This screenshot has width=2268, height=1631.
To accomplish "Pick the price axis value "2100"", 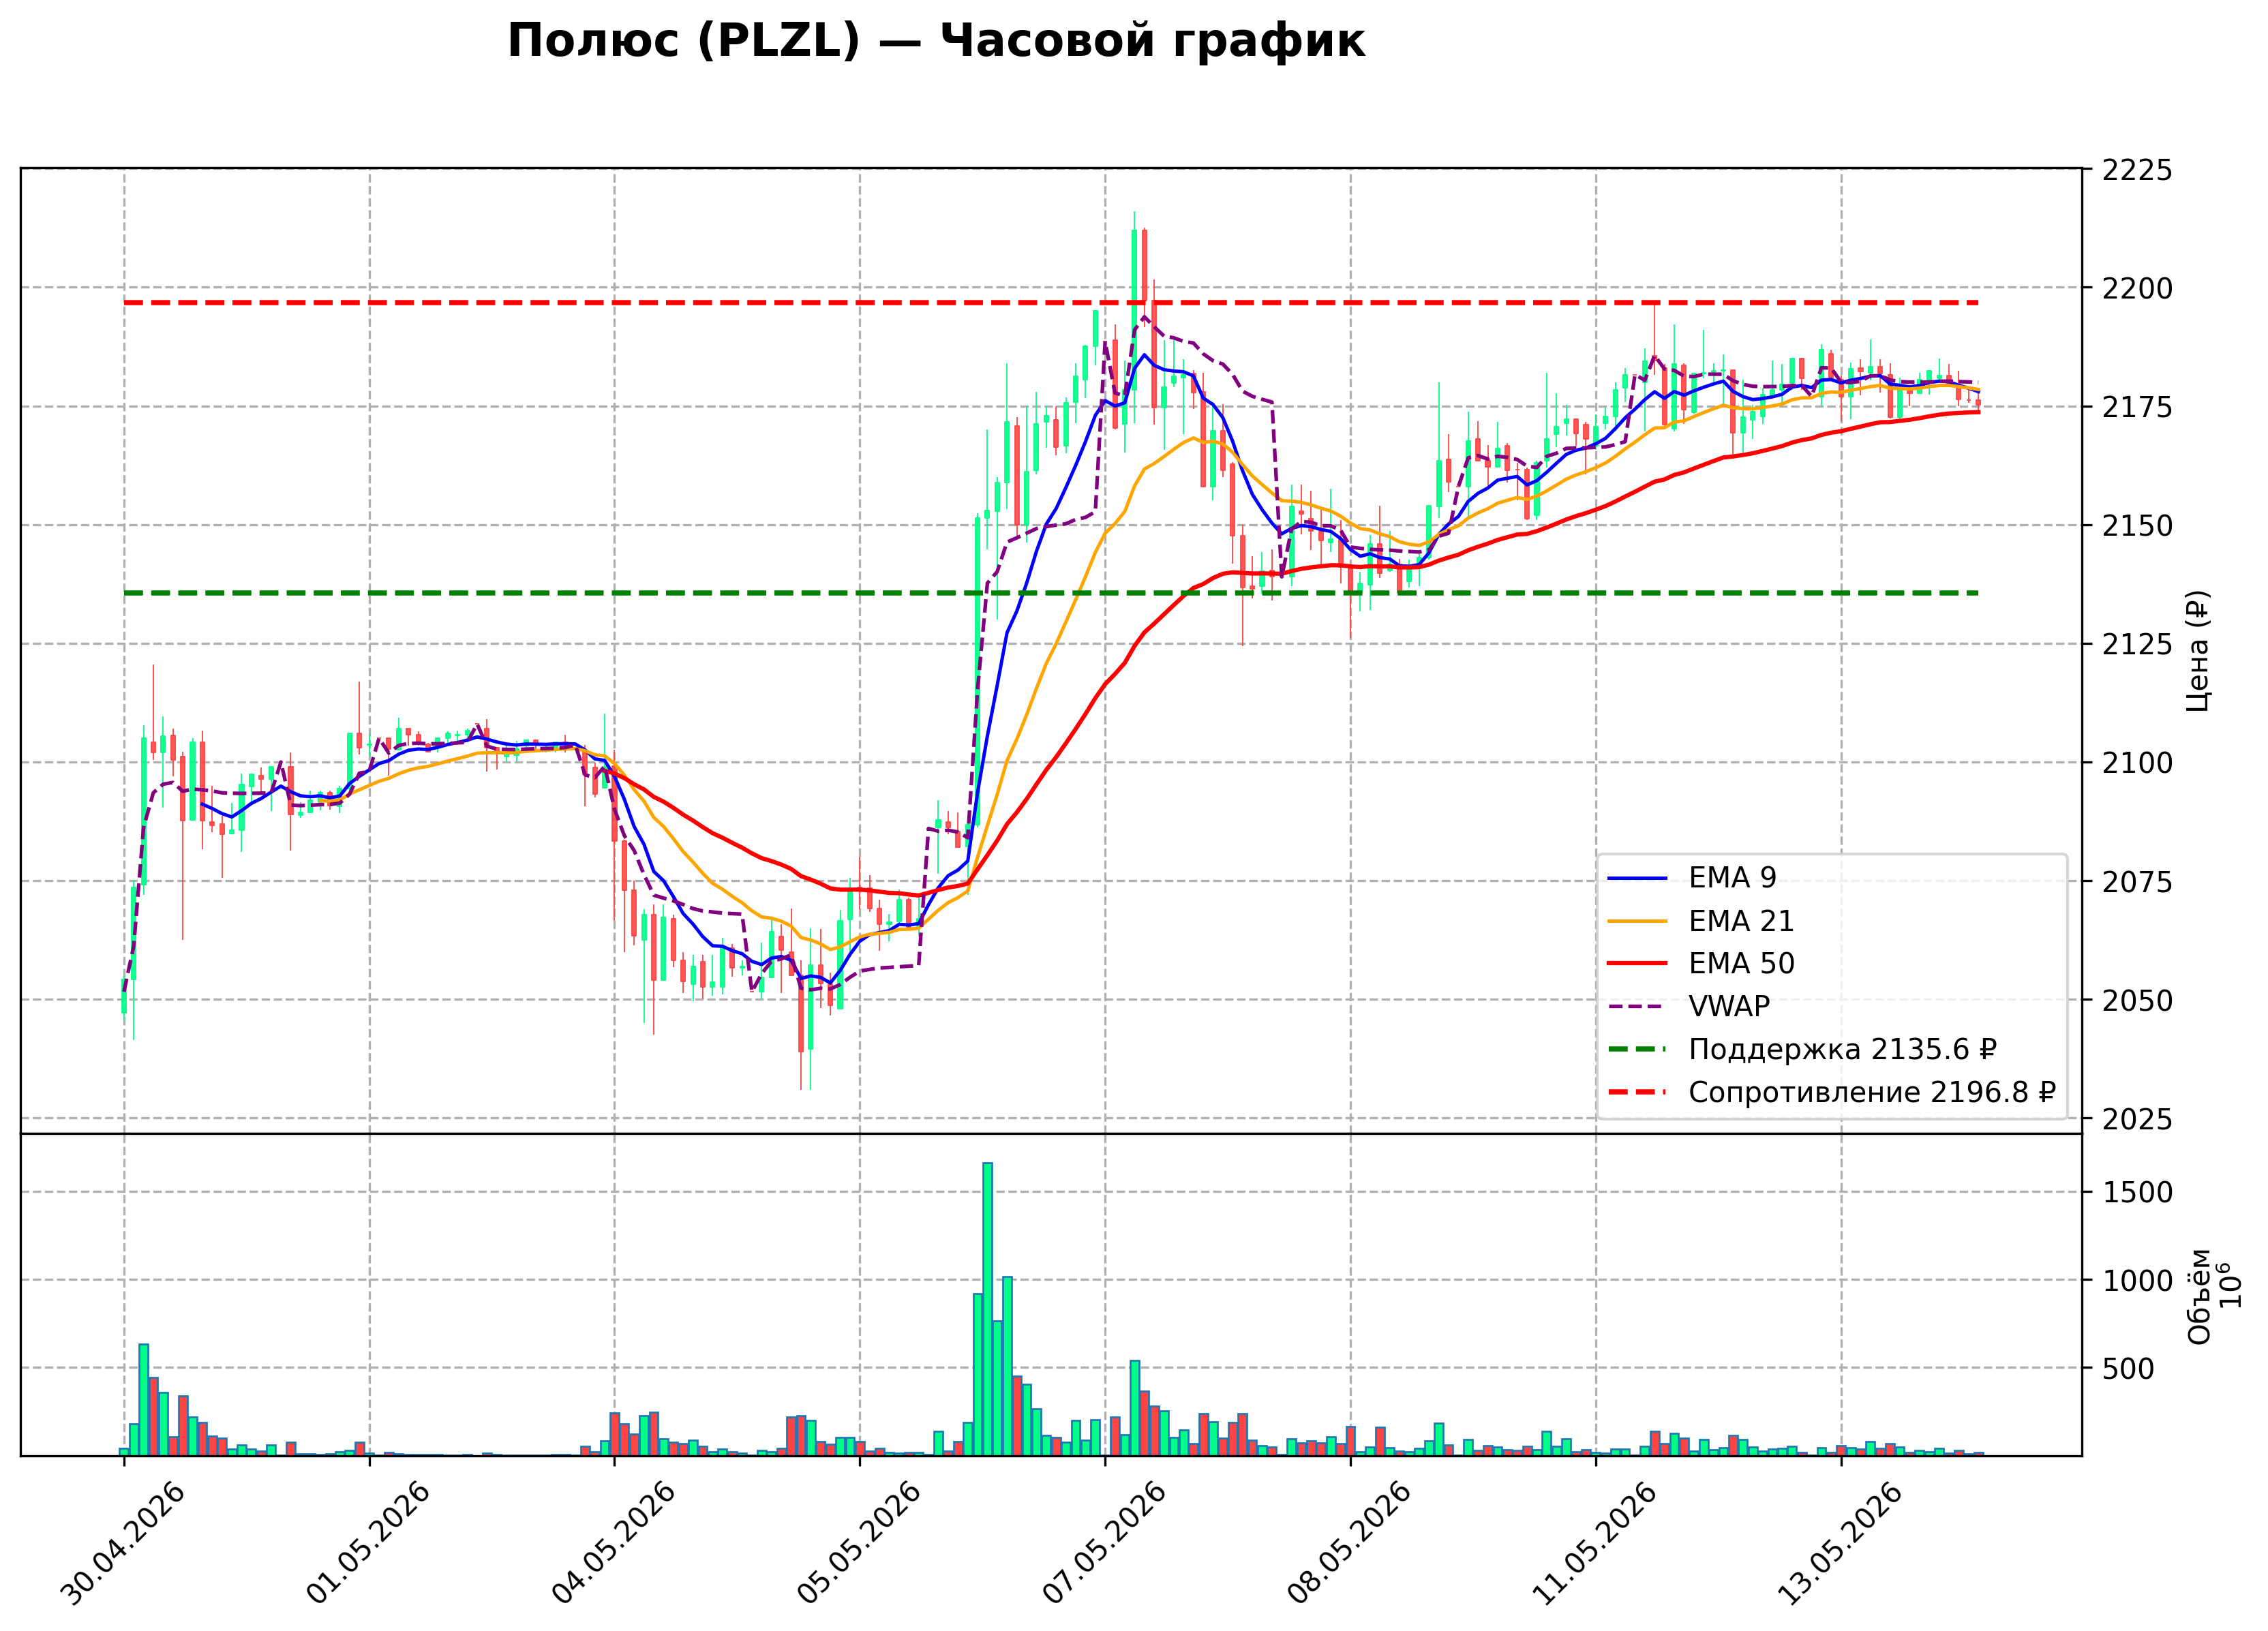I will (2137, 764).
